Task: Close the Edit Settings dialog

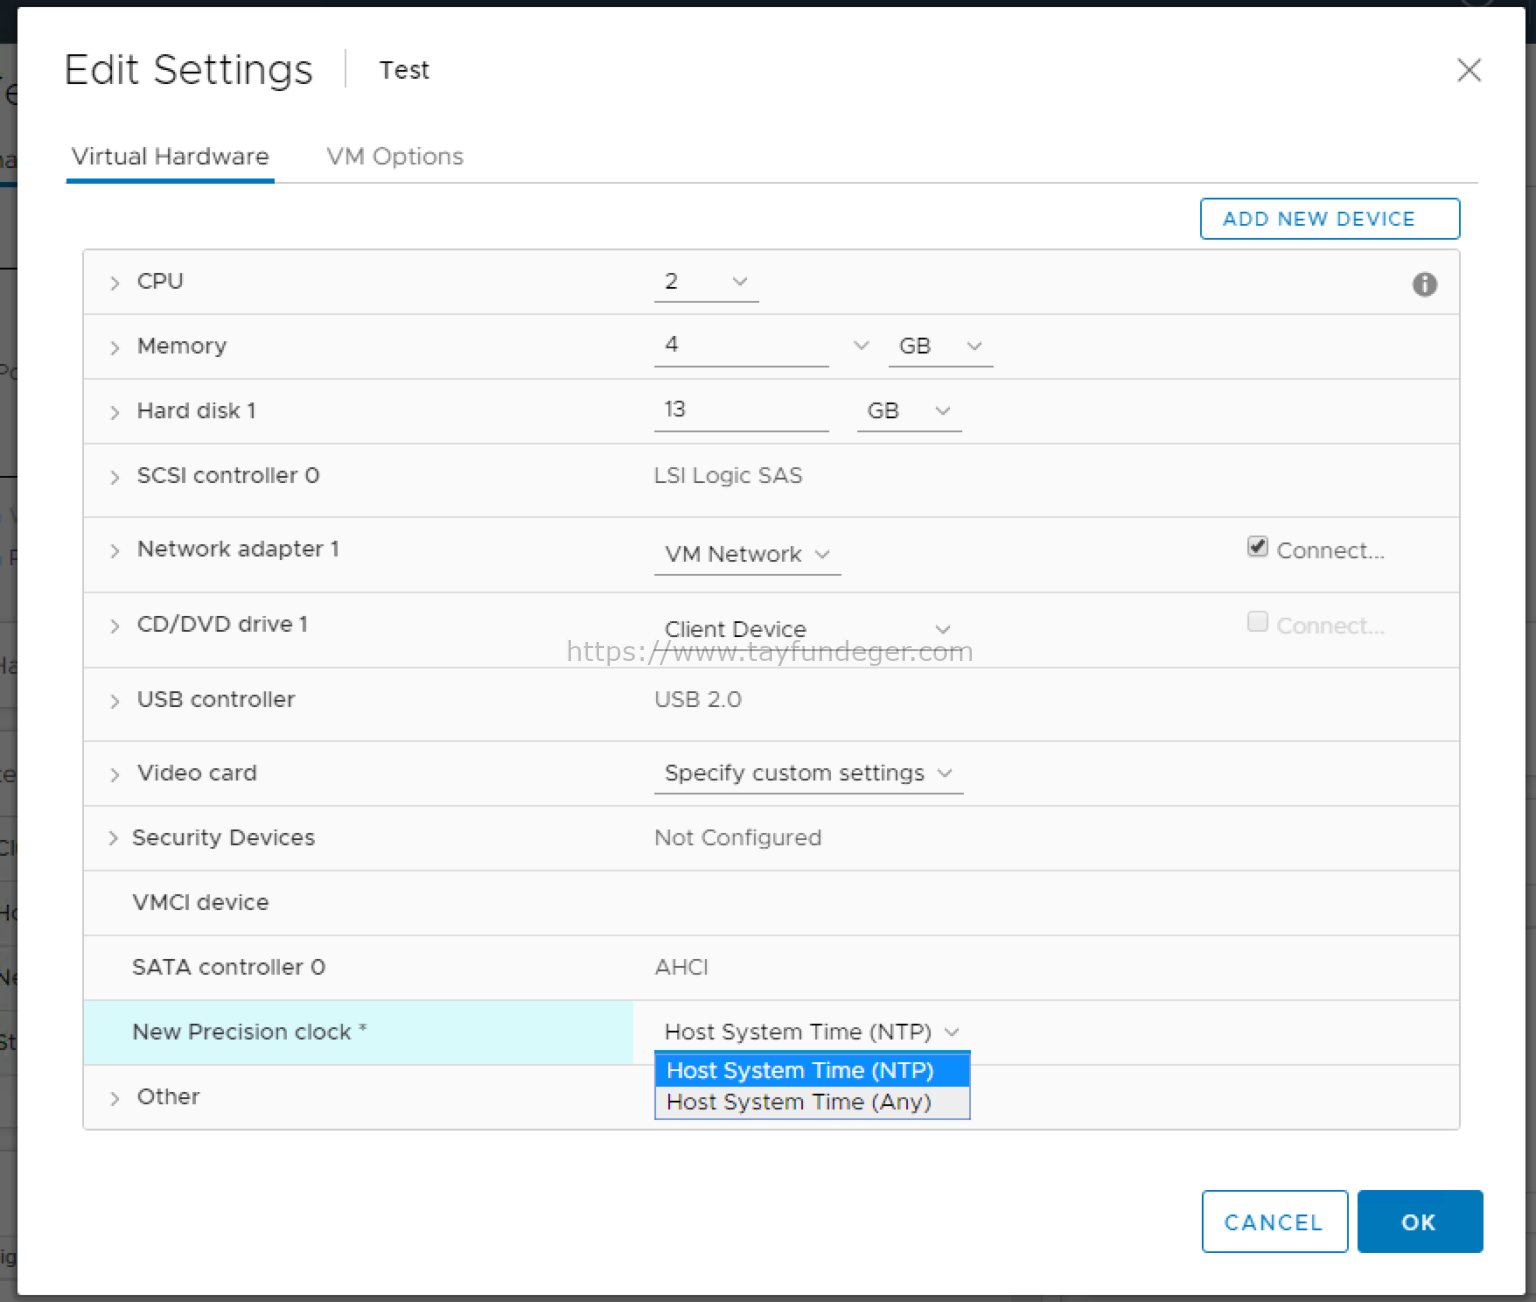Action: tap(1468, 70)
